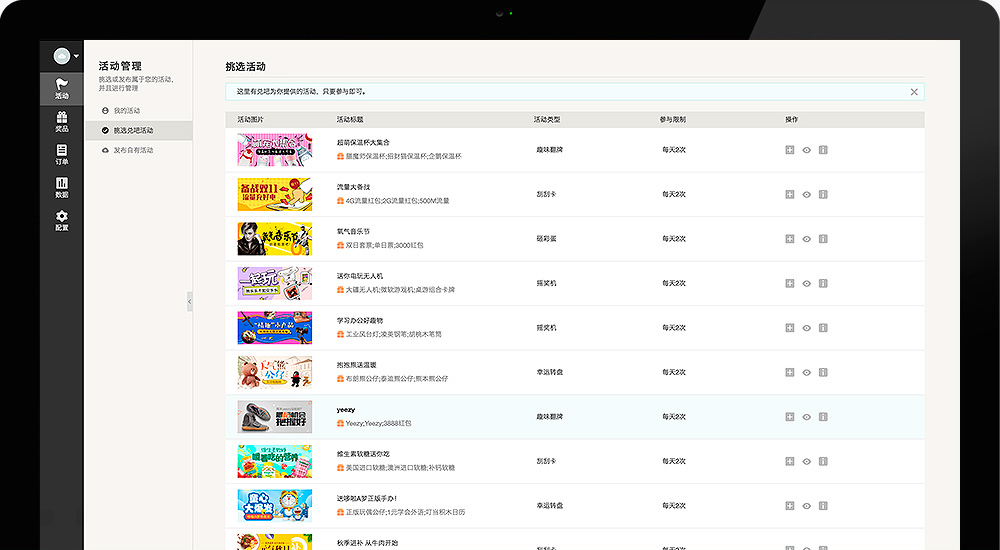Viewport: 1000px width, 550px height.
Task: Click info icon for 流量大备战 row
Action: 823,194
